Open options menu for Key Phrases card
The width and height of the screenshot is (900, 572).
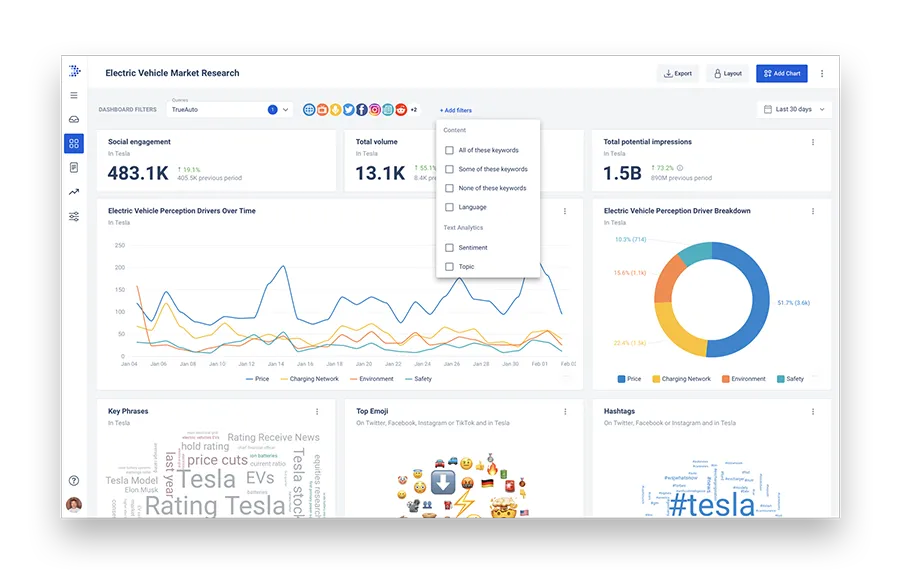click(x=317, y=412)
